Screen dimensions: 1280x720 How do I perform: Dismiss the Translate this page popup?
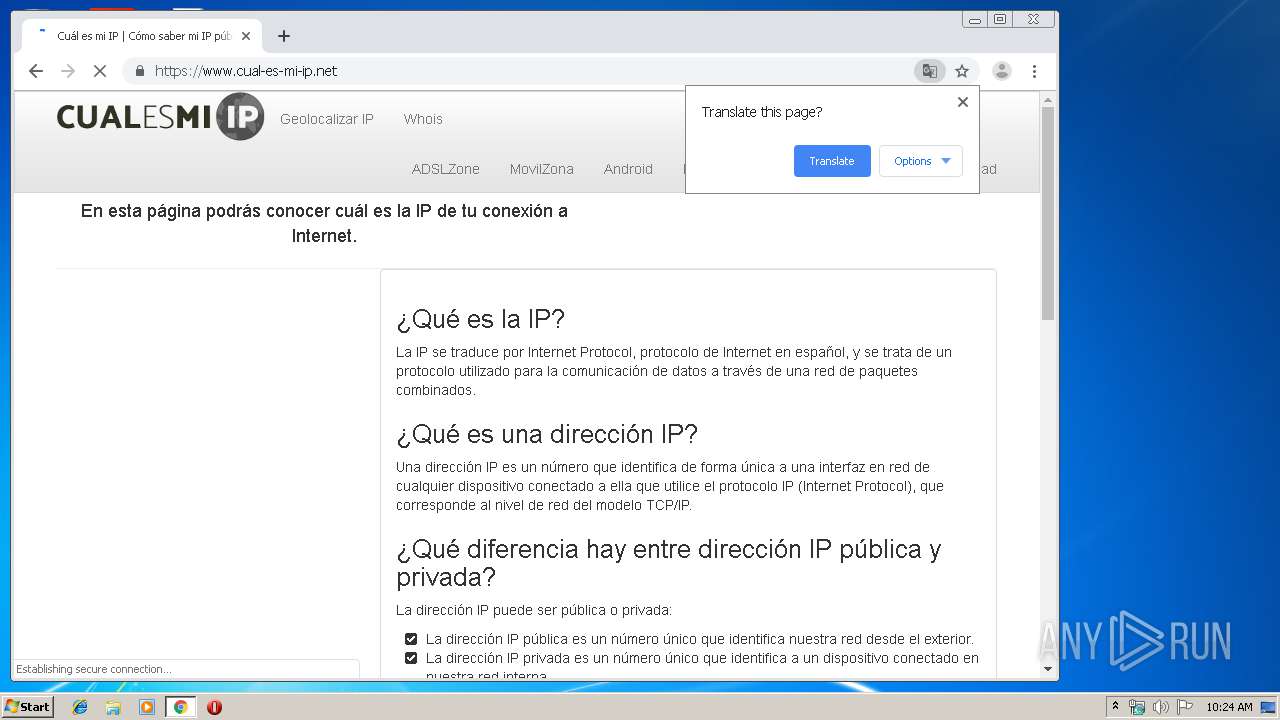963,102
